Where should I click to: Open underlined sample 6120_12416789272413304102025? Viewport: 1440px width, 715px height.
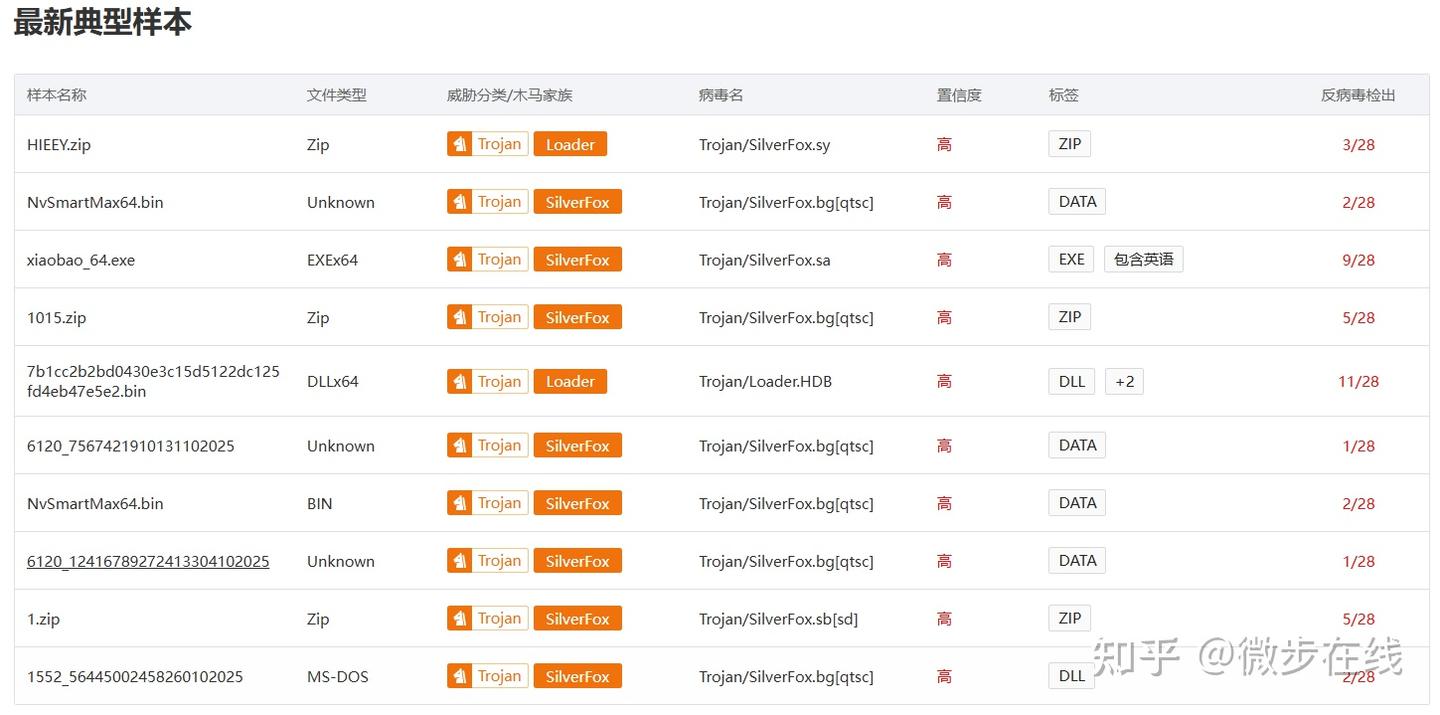tap(148, 561)
